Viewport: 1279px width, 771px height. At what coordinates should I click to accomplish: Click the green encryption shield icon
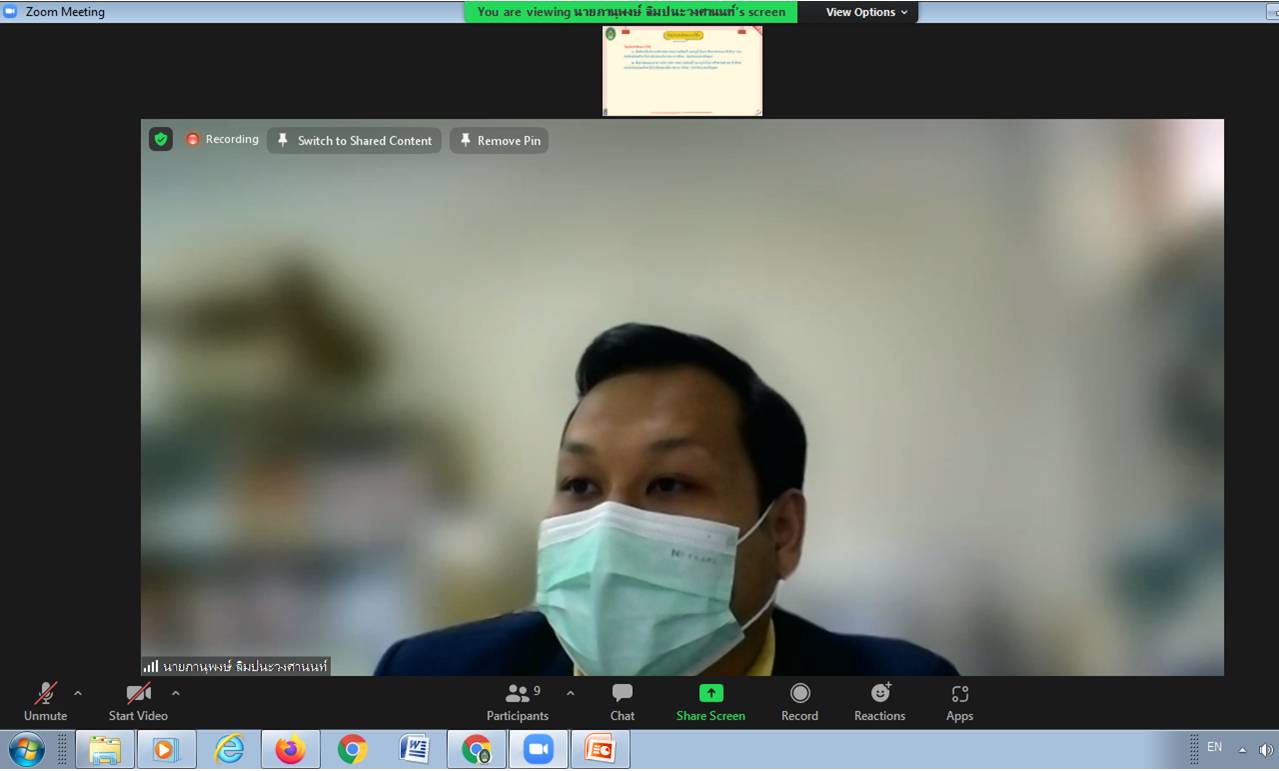(x=161, y=140)
